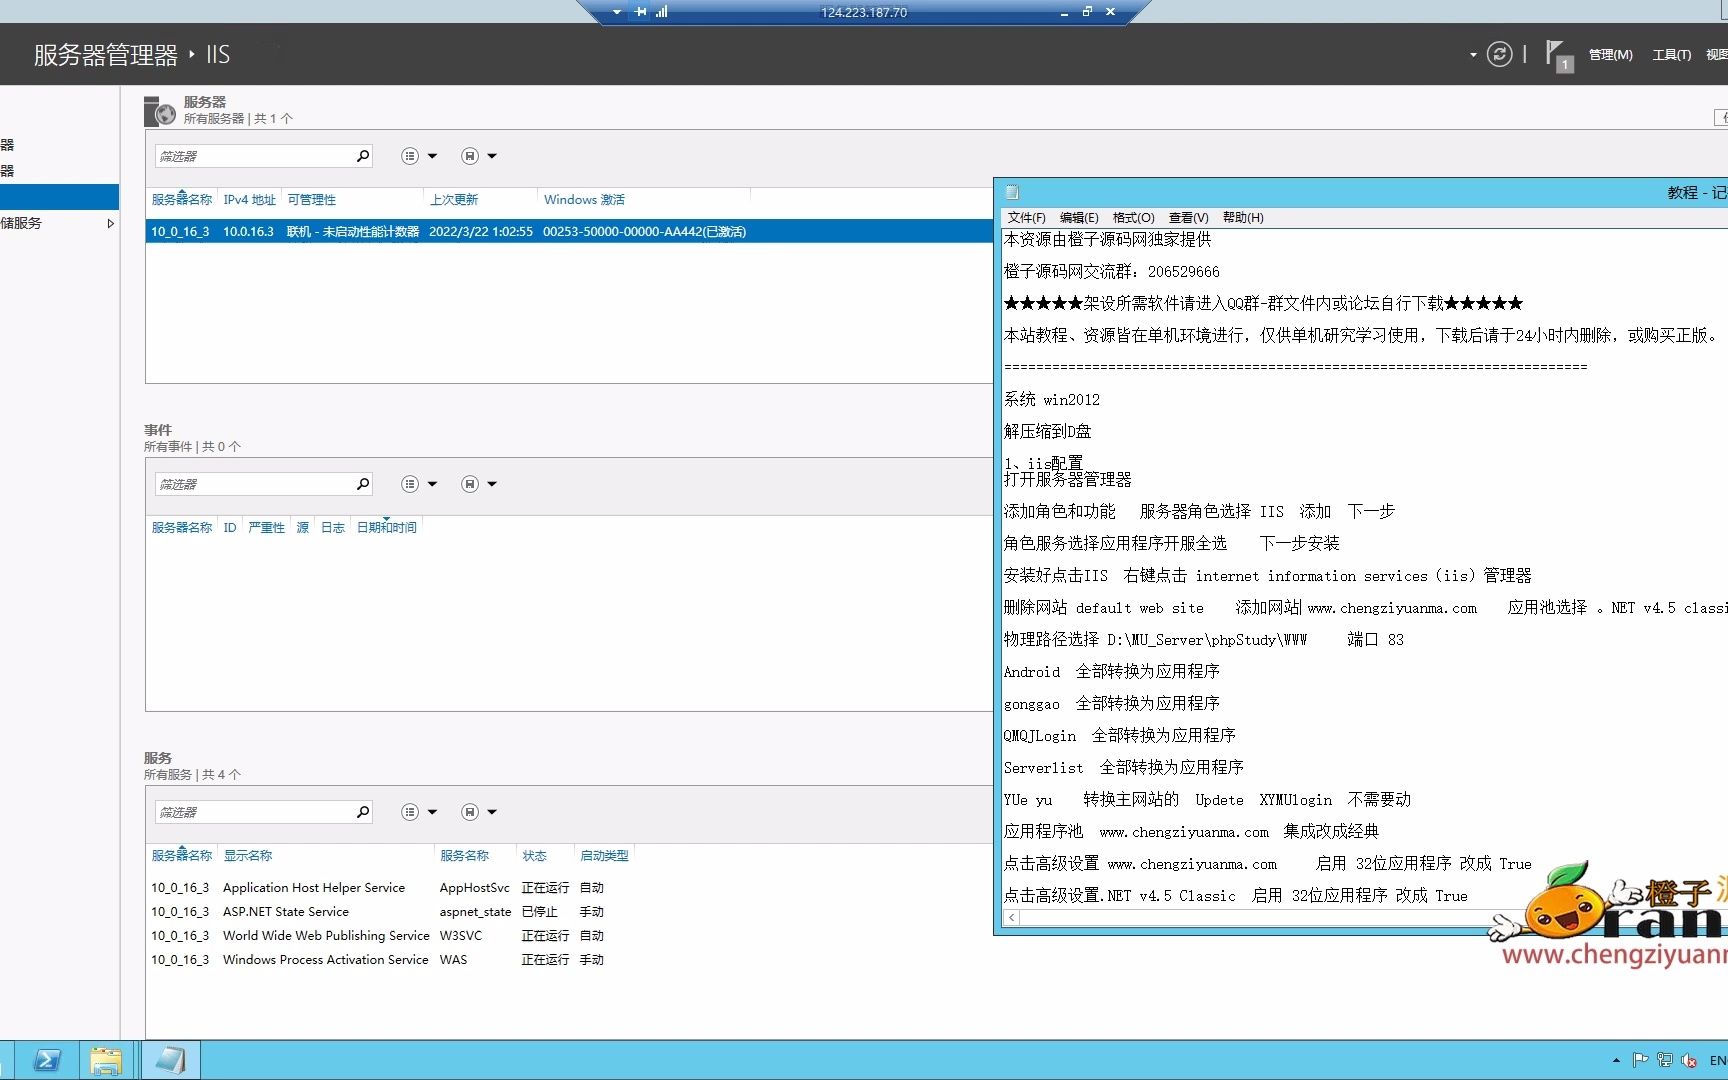The width and height of the screenshot is (1728, 1080).
Task: Sort events by 严重性 column
Action: click(266, 528)
